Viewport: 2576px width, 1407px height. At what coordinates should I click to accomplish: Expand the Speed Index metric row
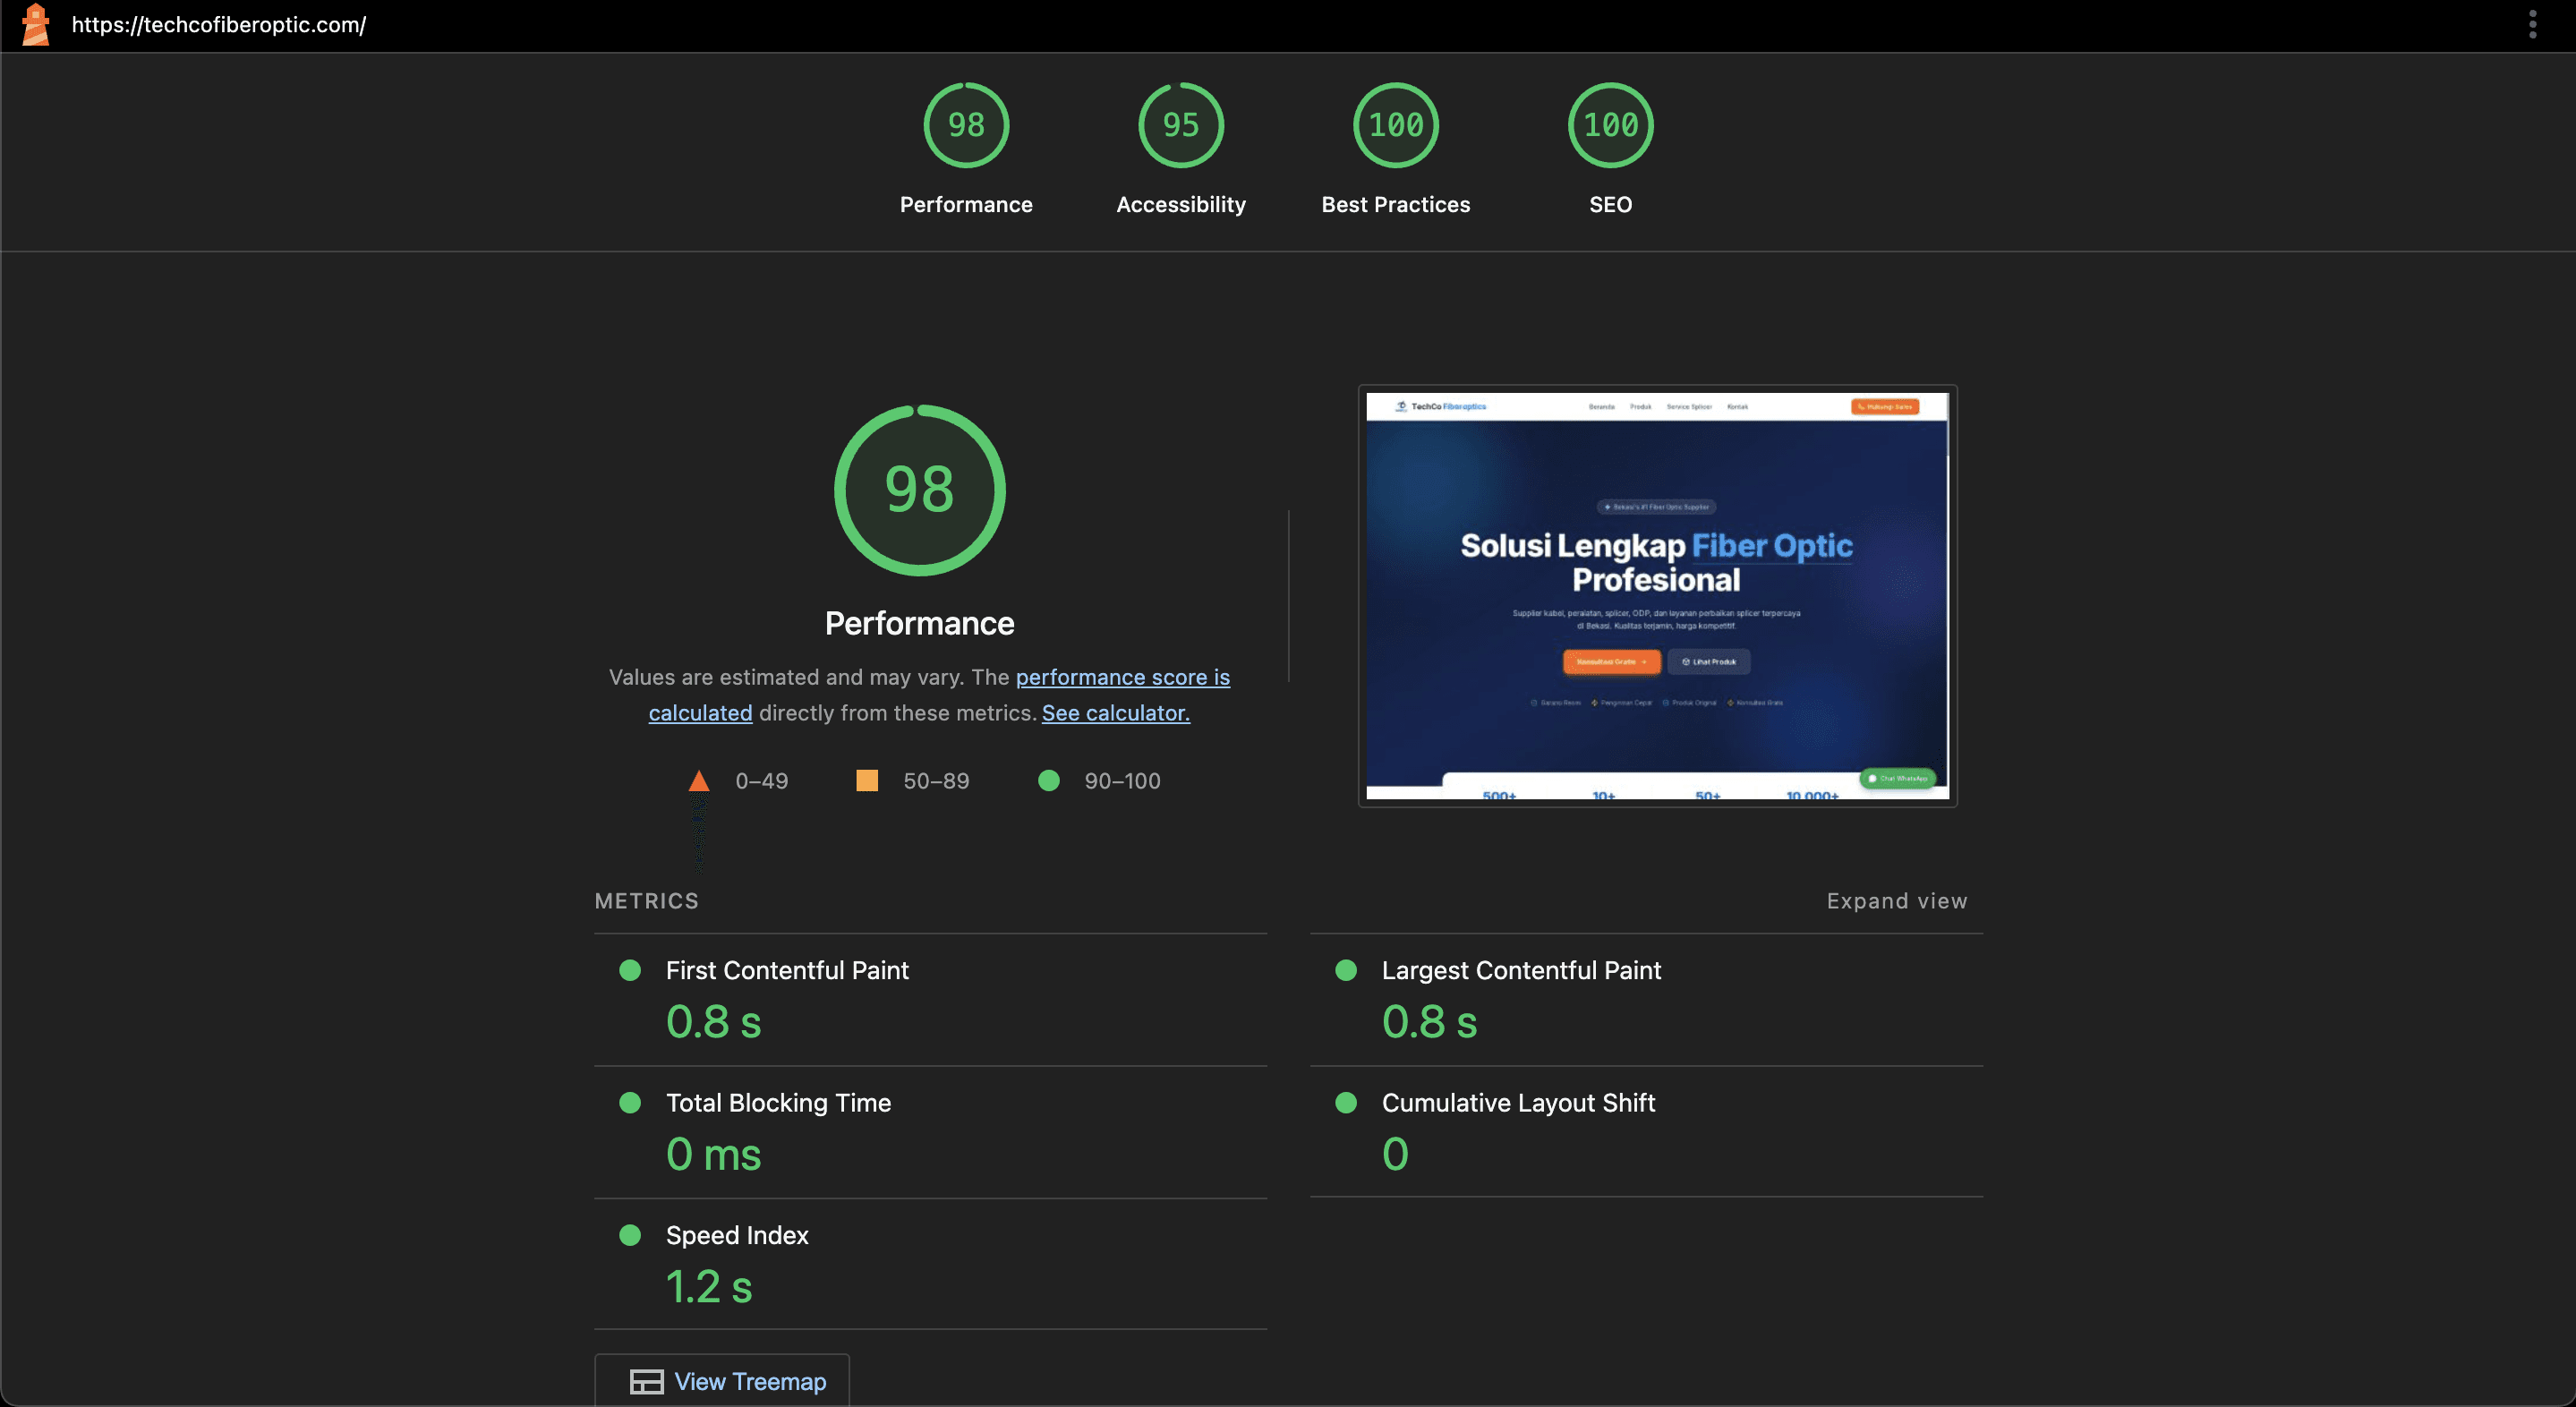click(x=737, y=1235)
